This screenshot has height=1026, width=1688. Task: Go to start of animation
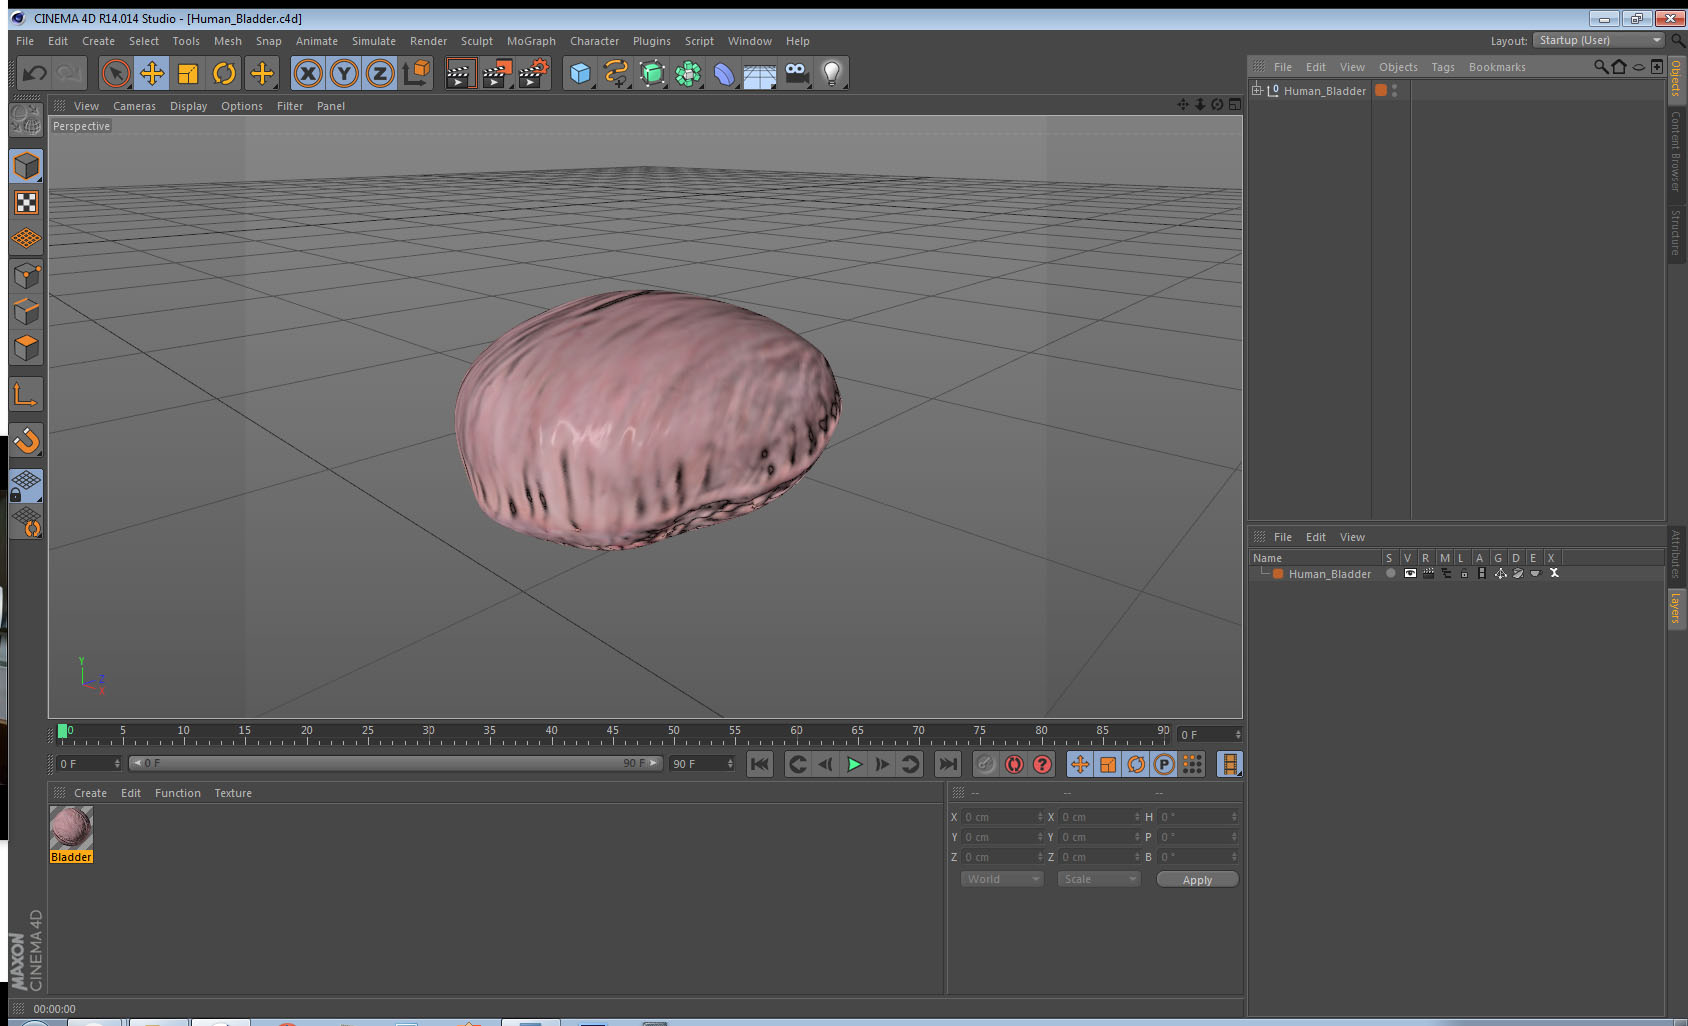click(x=760, y=764)
